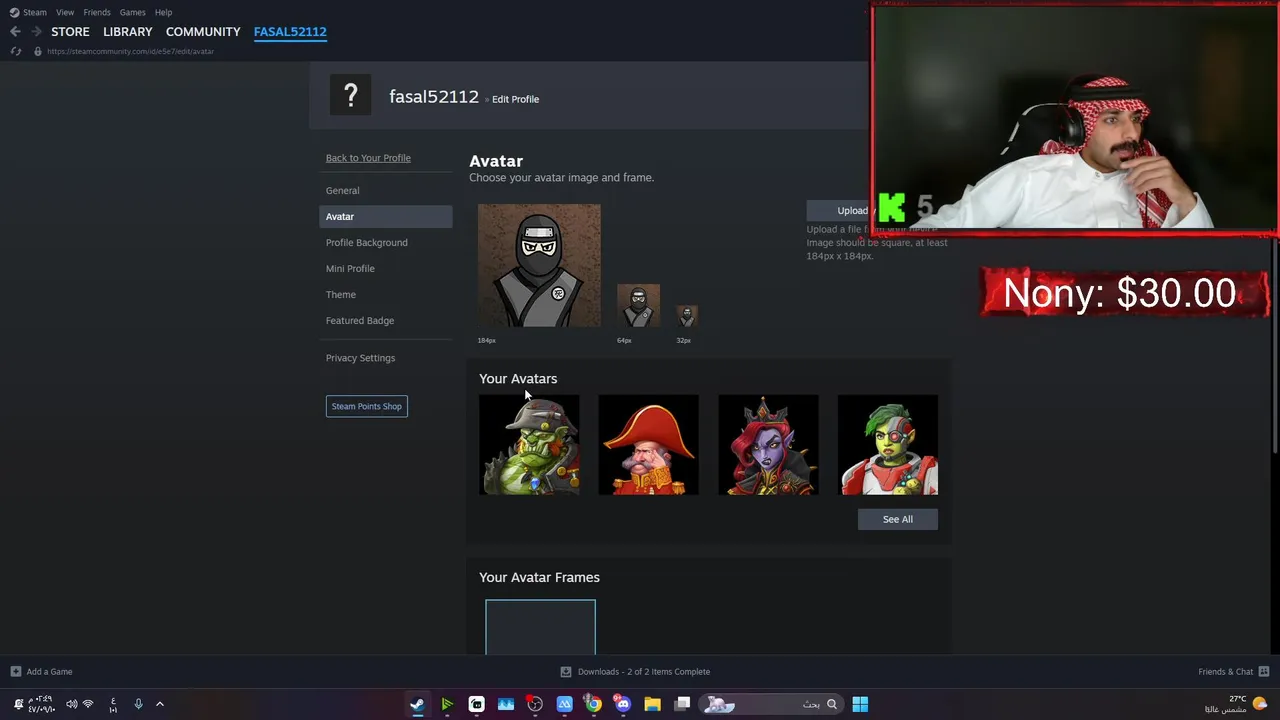
Task: Click the Downloads tray icon
Action: point(565,671)
